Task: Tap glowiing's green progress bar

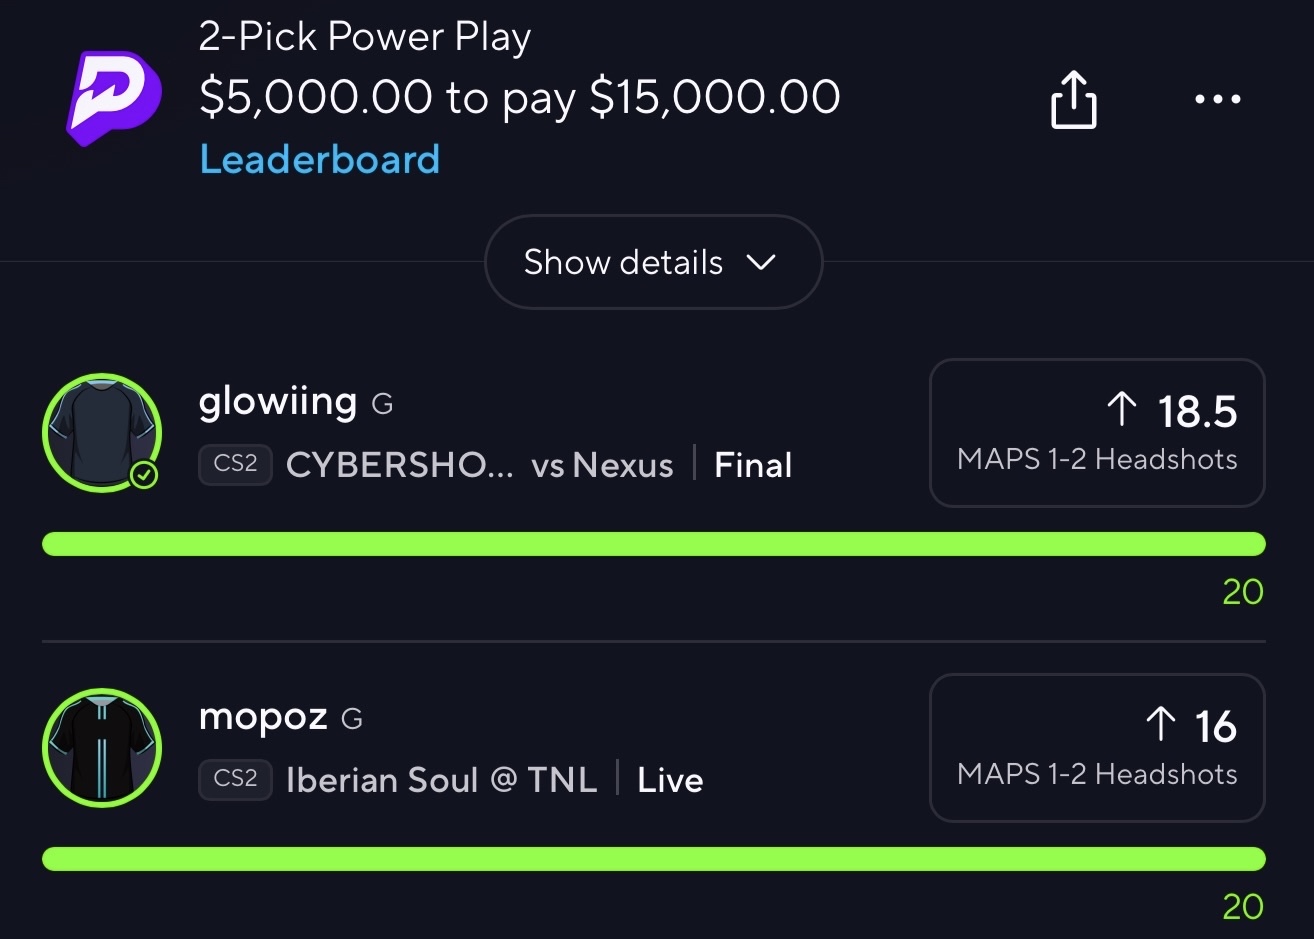Action: click(x=654, y=544)
